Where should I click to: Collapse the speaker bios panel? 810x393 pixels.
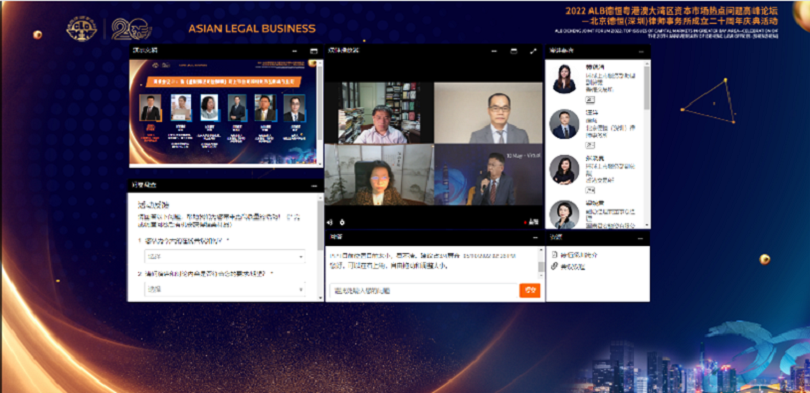[x=641, y=51]
